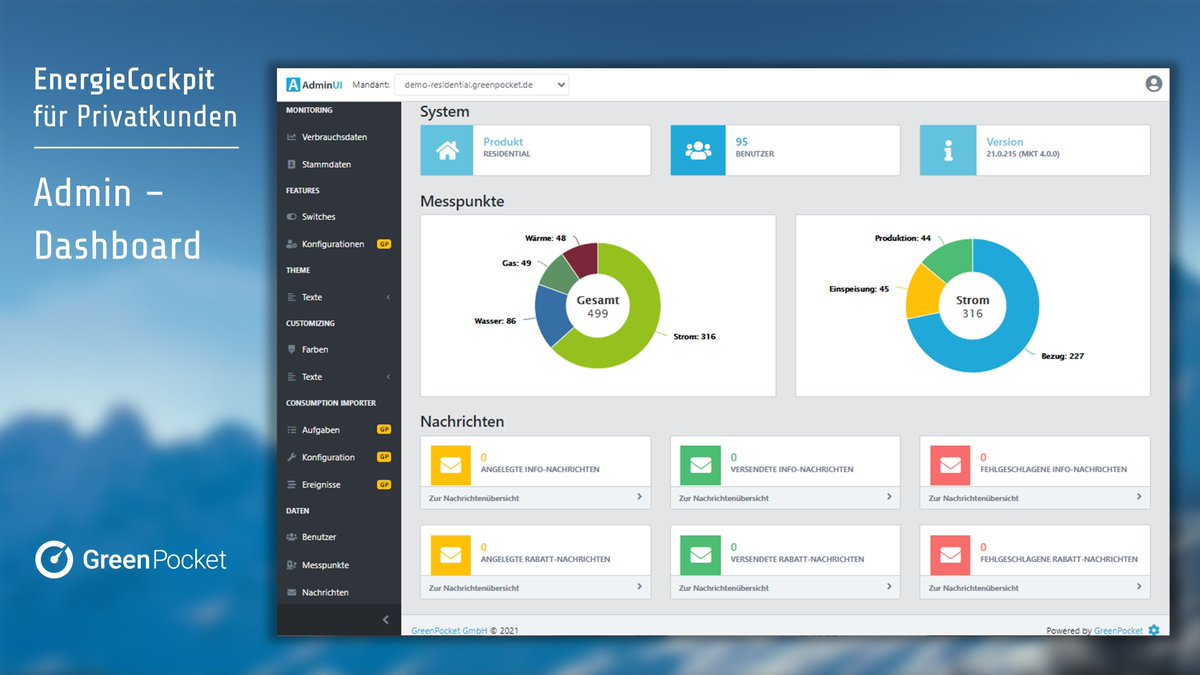This screenshot has width=1200, height=675.
Task: Click the yellow envelope for angelegte Rabatt-Nachrichten
Action: pyautogui.click(x=450, y=555)
